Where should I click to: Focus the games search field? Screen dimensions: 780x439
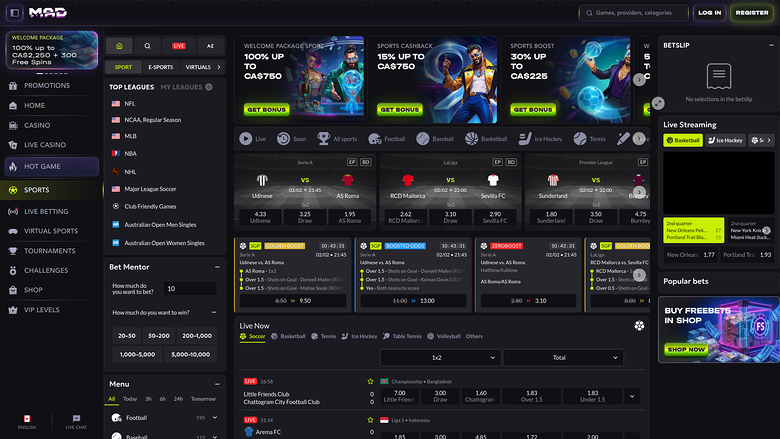[633, 13]
